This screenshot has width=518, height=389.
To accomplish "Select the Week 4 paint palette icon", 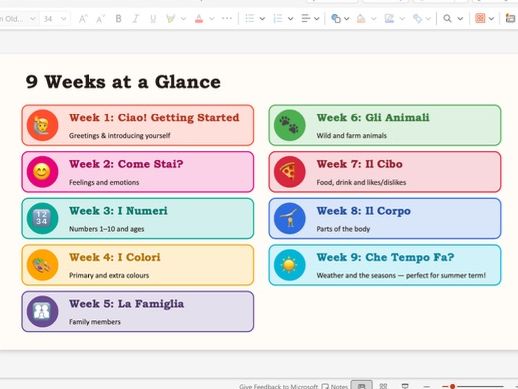I will [42, 265].
